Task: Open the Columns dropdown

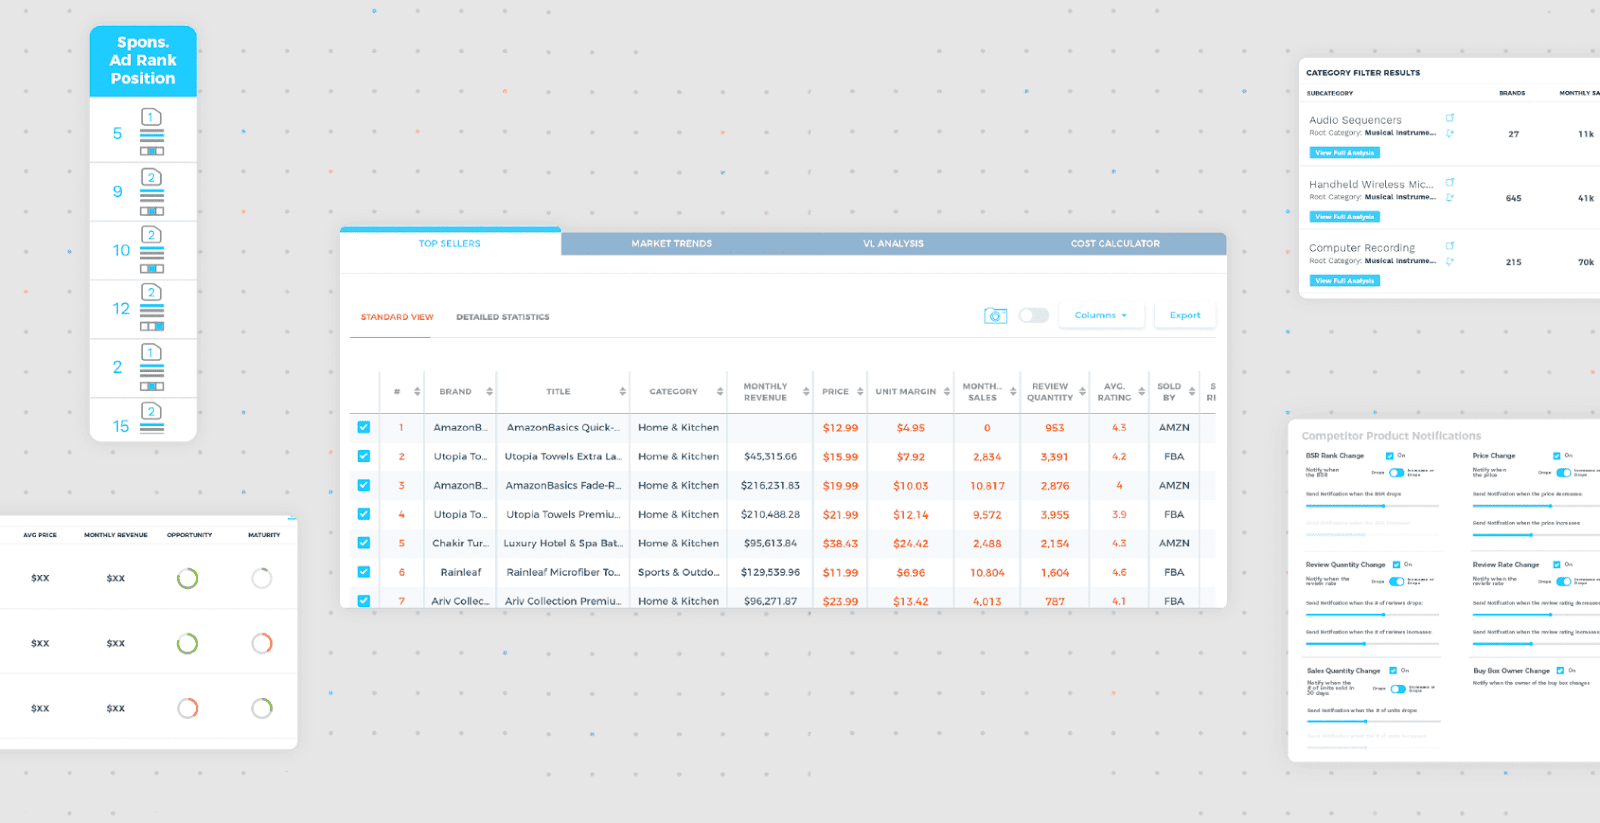Action: tap(1101, 315)
